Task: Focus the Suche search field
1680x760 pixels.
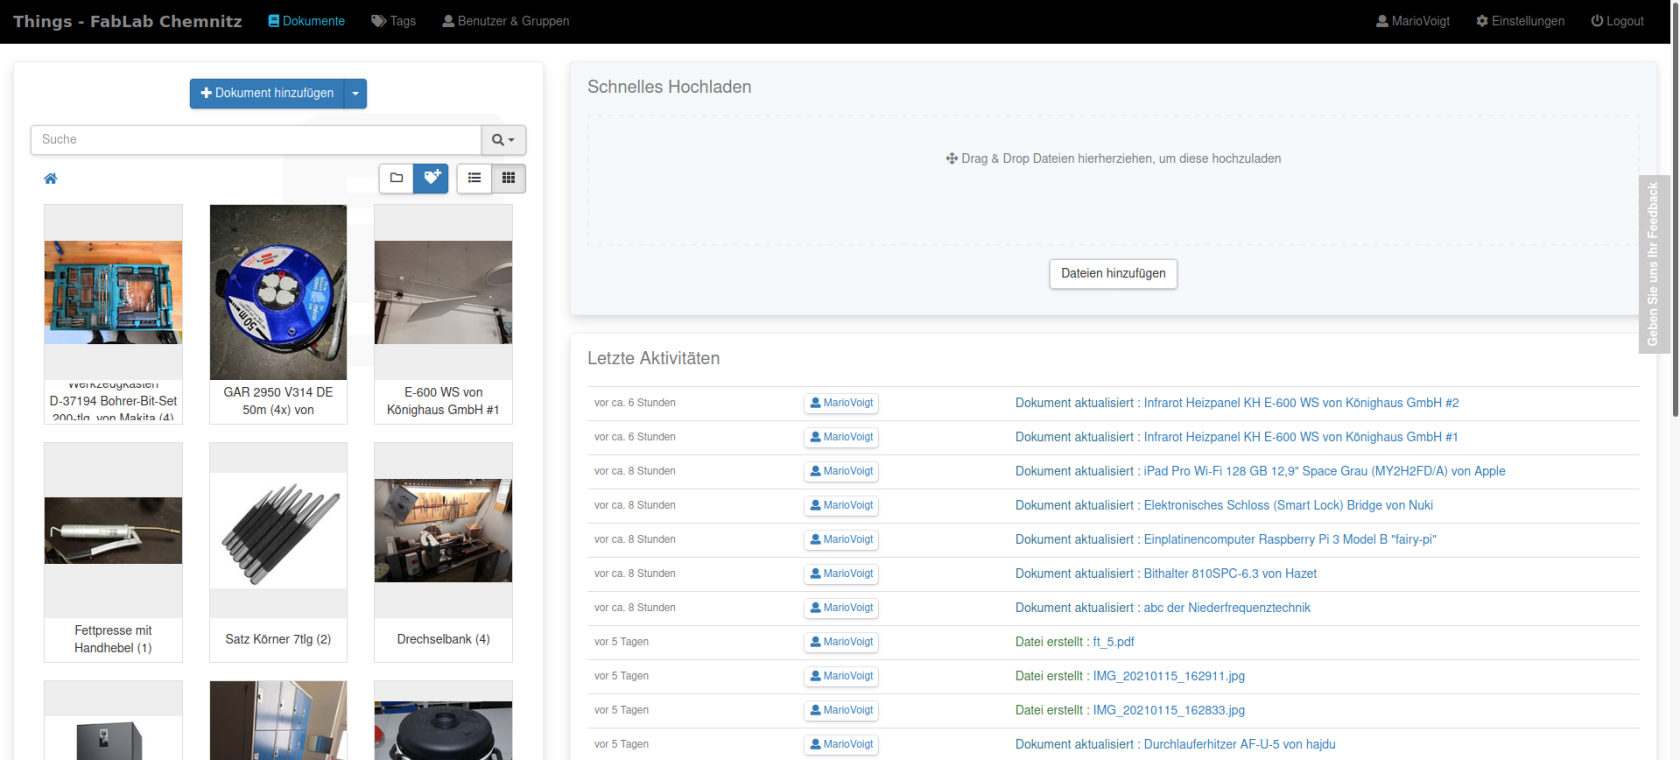Action: pyautogui.click(x=256, y=140)
